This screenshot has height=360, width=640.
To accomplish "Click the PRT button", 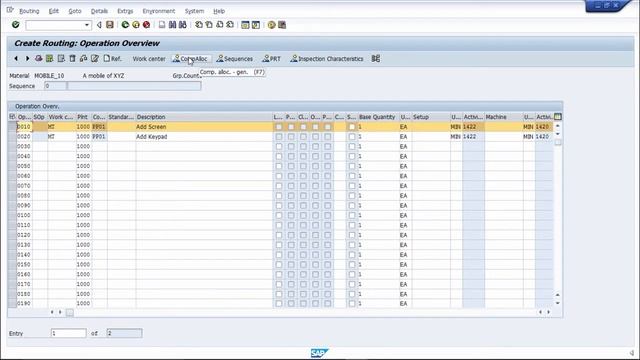I will 272,59.
